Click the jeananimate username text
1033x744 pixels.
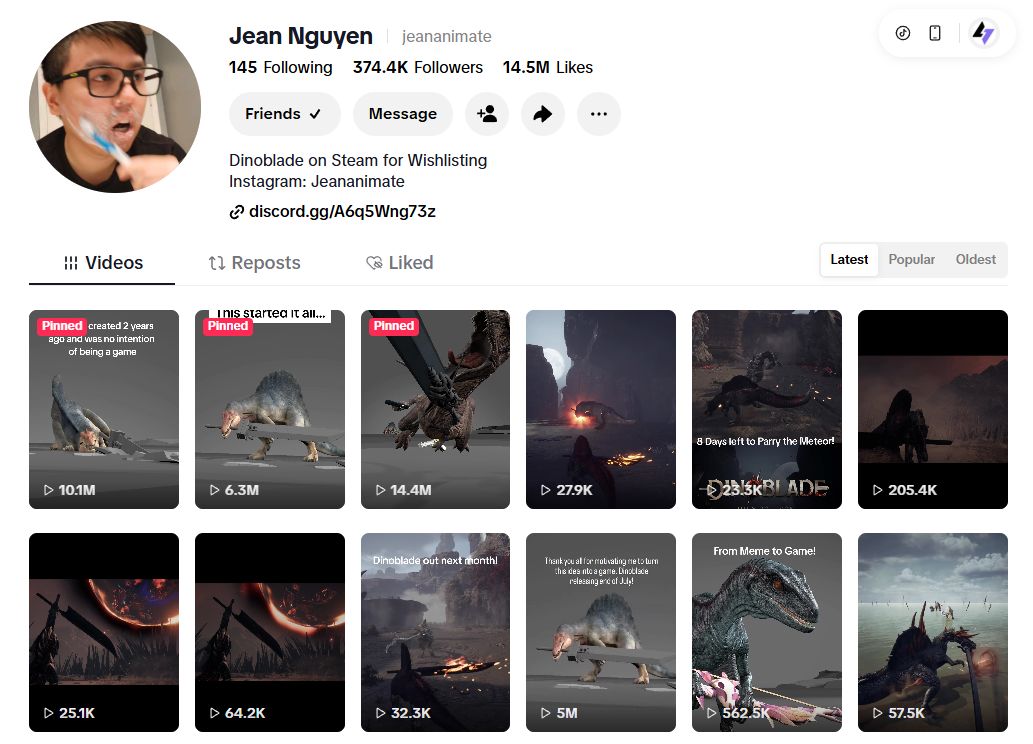(447, 36)
